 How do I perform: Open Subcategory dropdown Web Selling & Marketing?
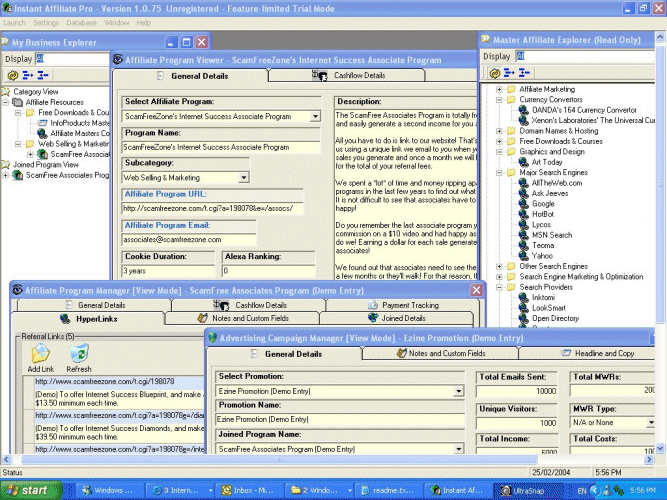243,178
